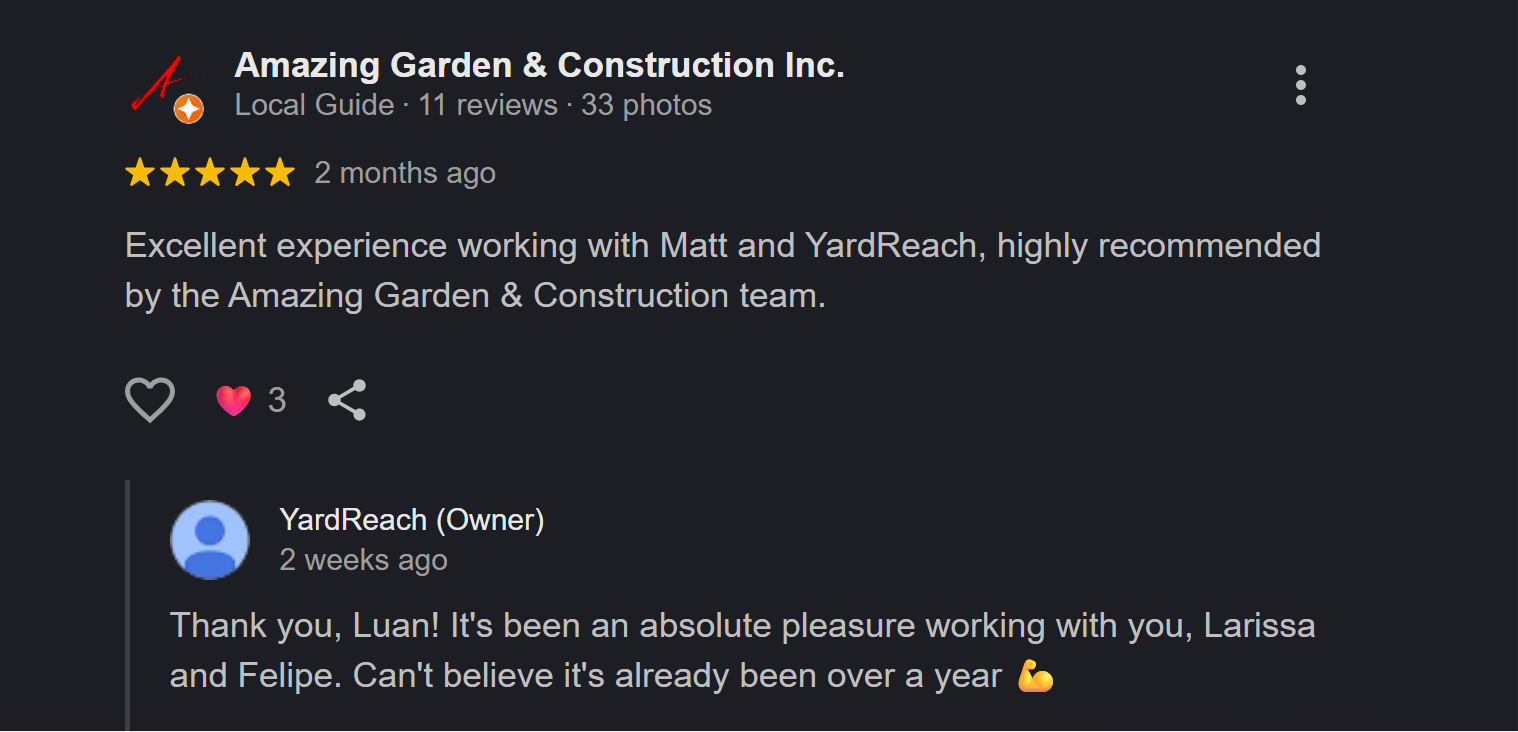
Task: Expand reaction details next to count 3
Action: [277, 399]
